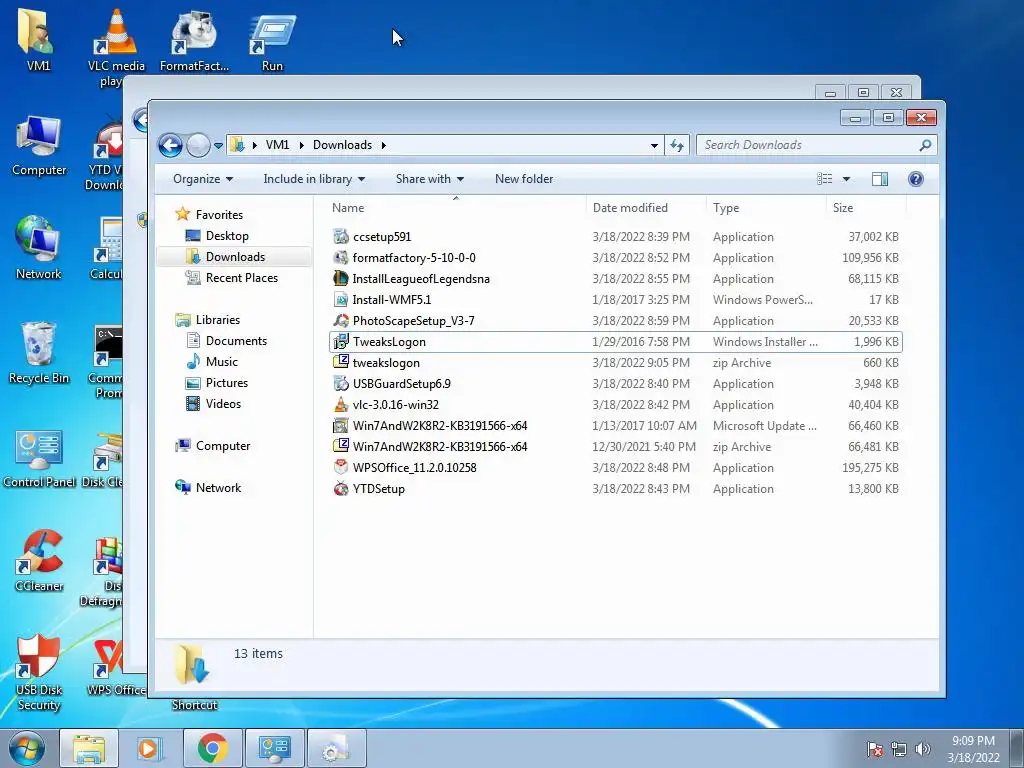Select the USBGuardSetup6.9 file icon
The width and height of the screenshot is (1024, 768).
(x=341, y=383)
